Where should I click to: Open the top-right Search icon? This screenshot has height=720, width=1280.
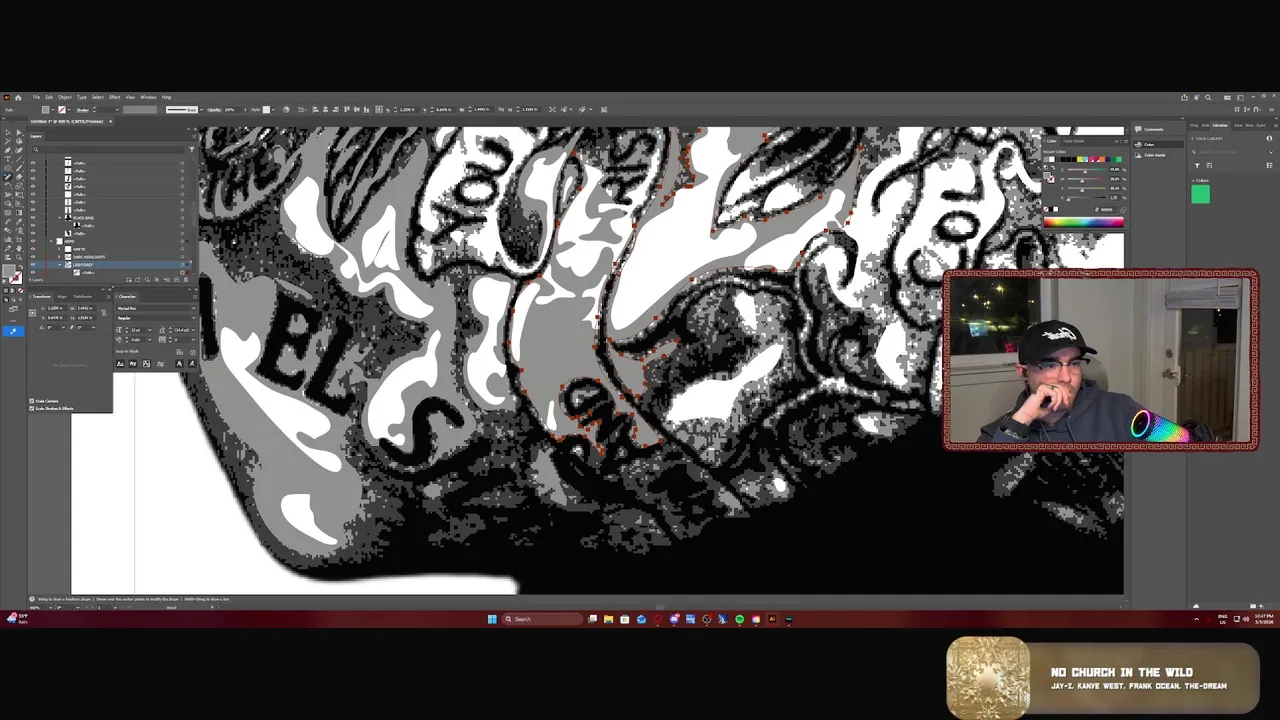[x=1208, y=98]
